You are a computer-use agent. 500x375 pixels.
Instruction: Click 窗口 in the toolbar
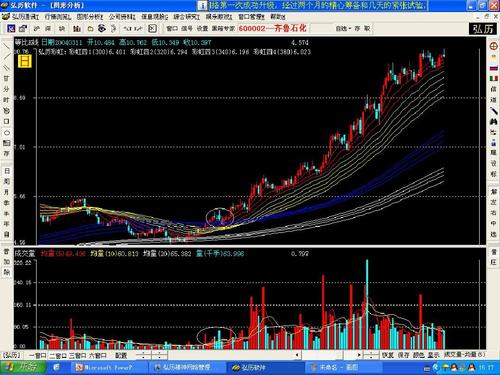(172, 29)
